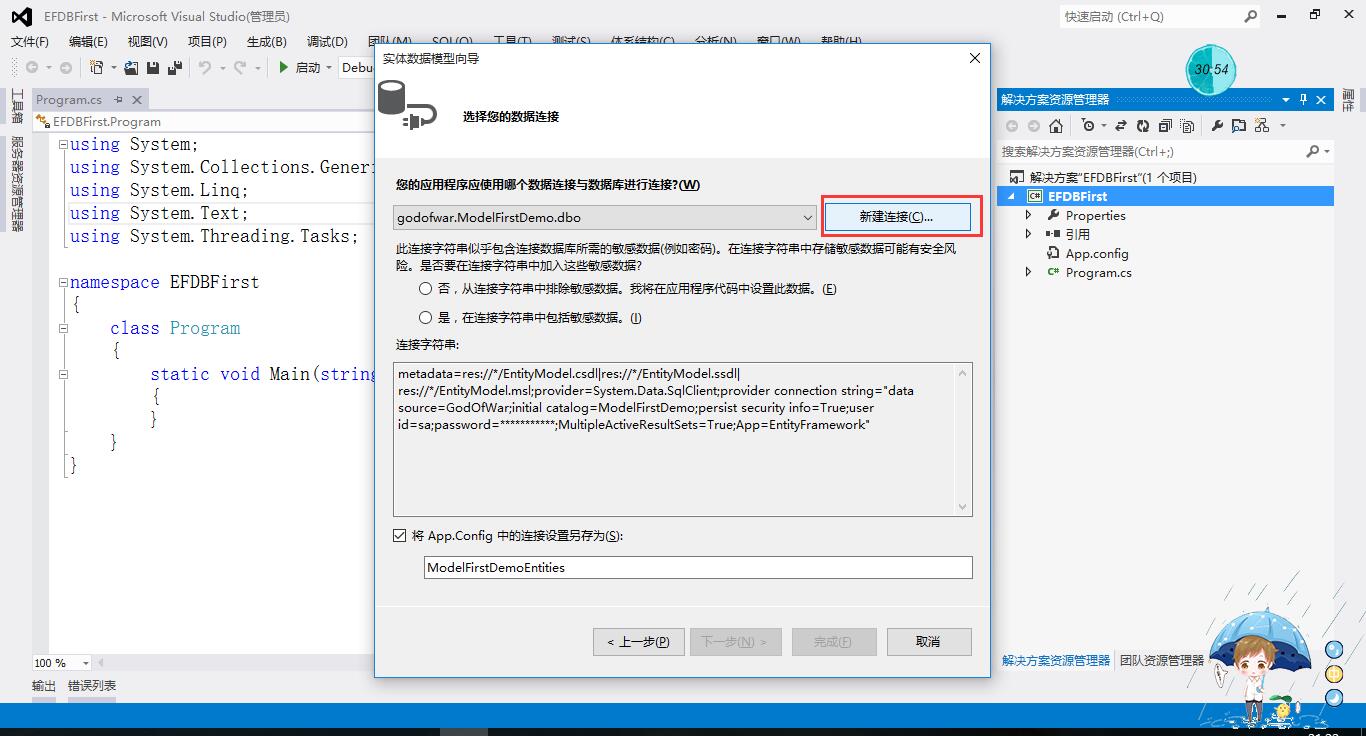This screenshot has height=736, width=1366.
Task: Click the new project toolbar icon
Action: [x=96, y=67]
